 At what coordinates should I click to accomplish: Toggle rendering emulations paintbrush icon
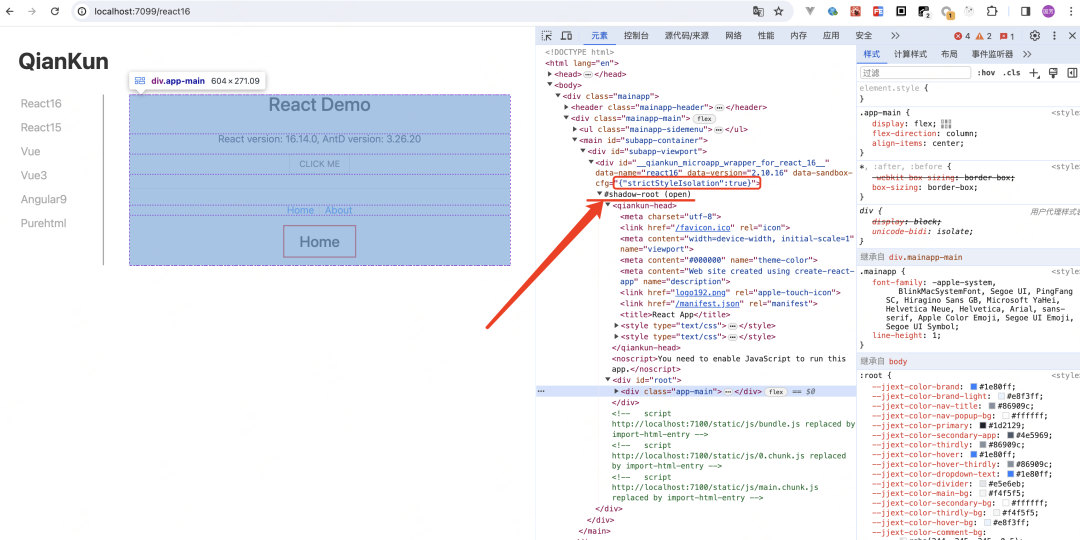pyautogui.click(x=1052, y=73)
